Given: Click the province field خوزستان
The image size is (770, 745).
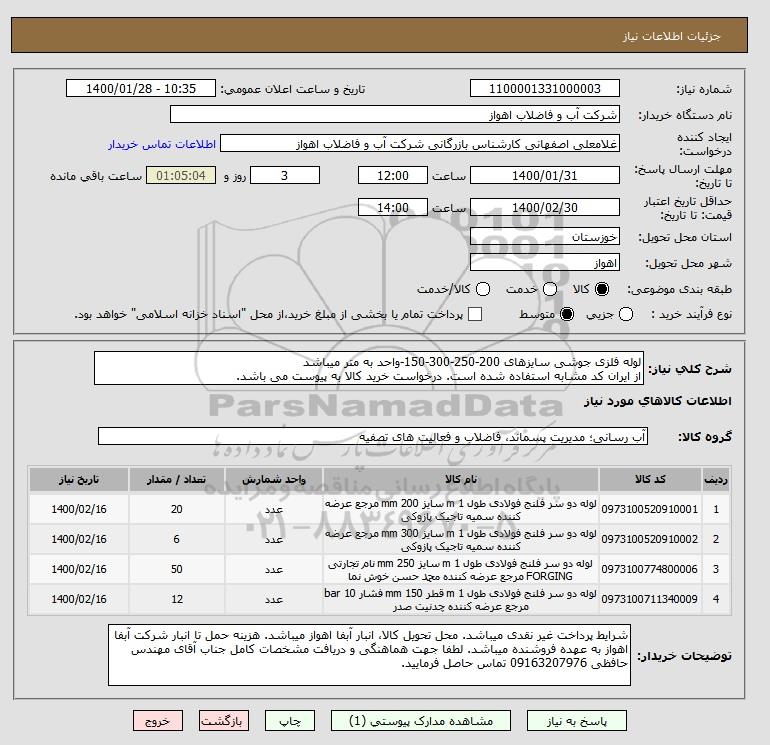Looking at the screenshot, I should click(545, 237).
